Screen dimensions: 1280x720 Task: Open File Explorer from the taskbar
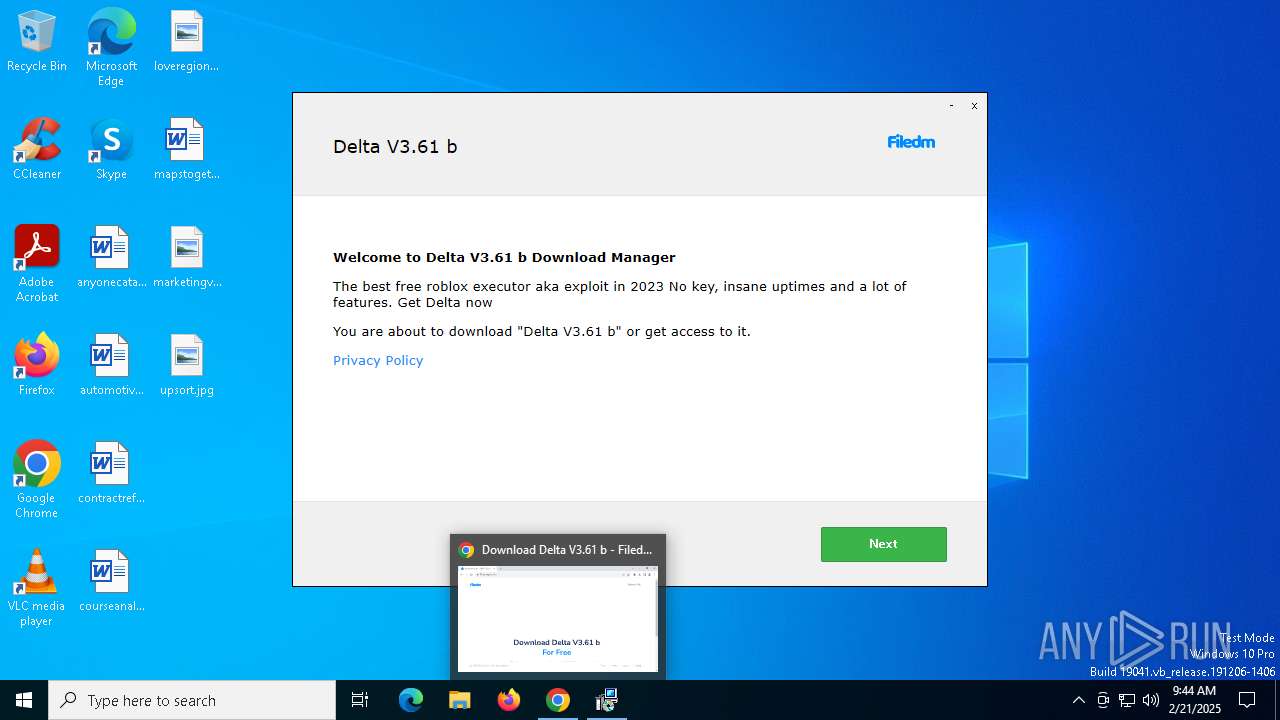(460, 700)
